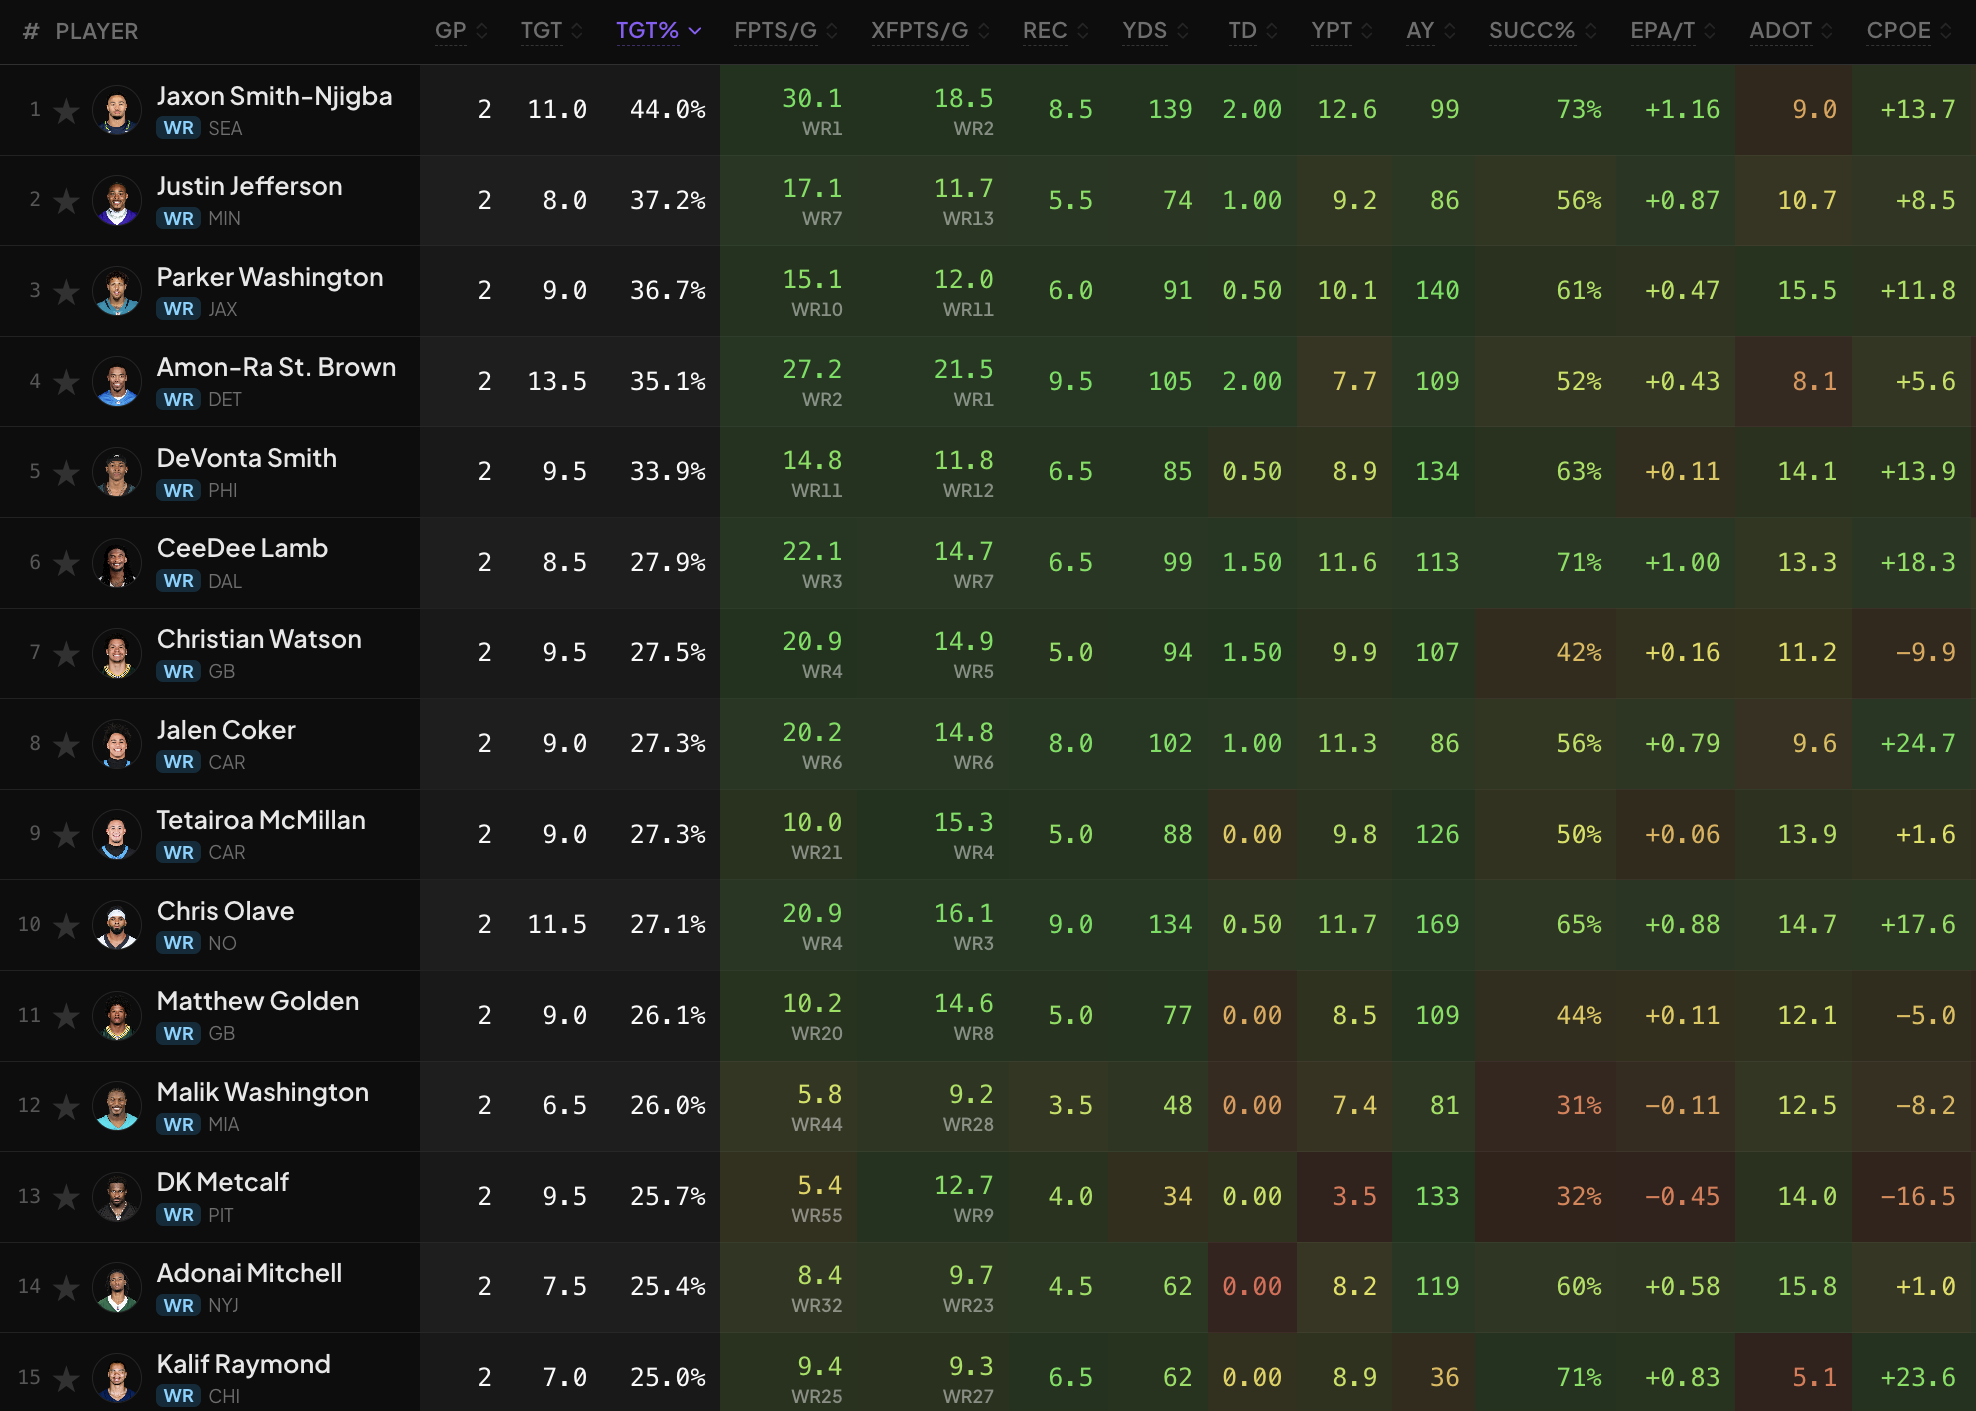The image size is (1976, 1411).
Task: Sort by the REC column header
Action: 1055,31
